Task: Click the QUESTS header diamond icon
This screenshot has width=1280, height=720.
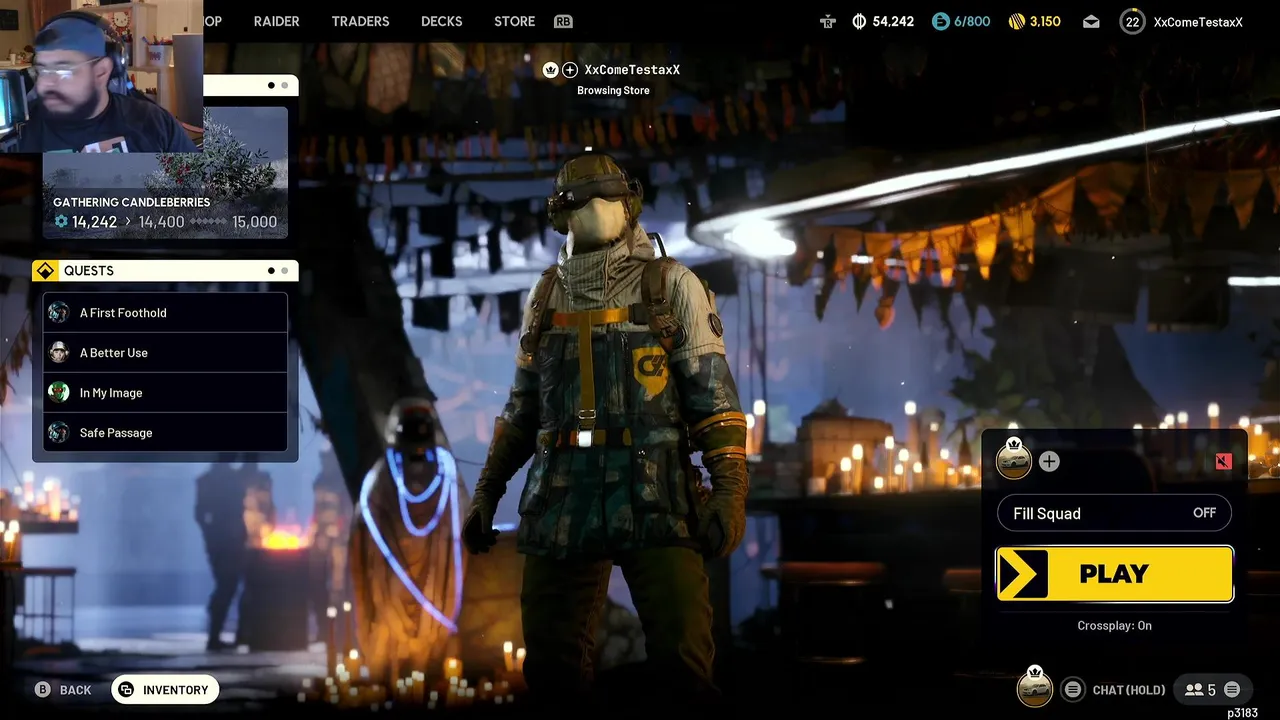Action: 45,271
